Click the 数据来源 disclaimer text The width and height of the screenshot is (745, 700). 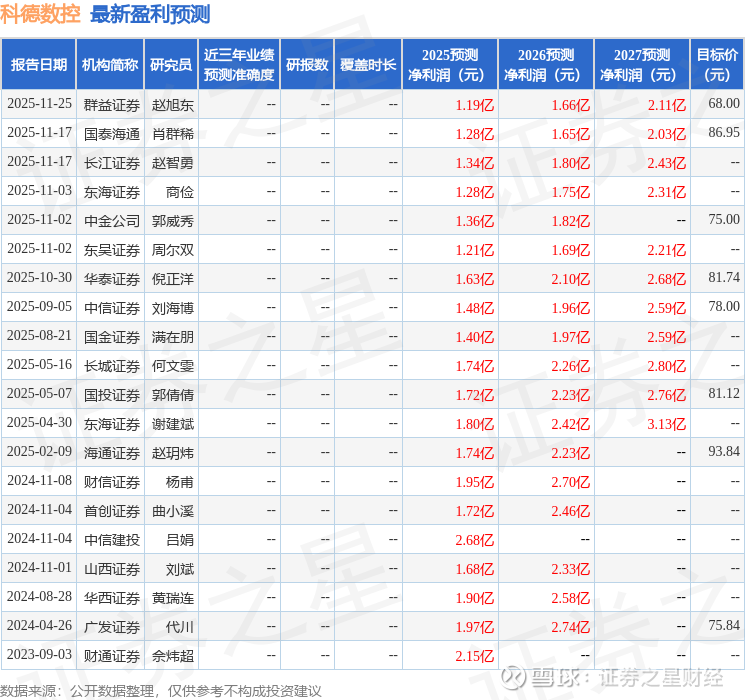click(x=161, y=690)
